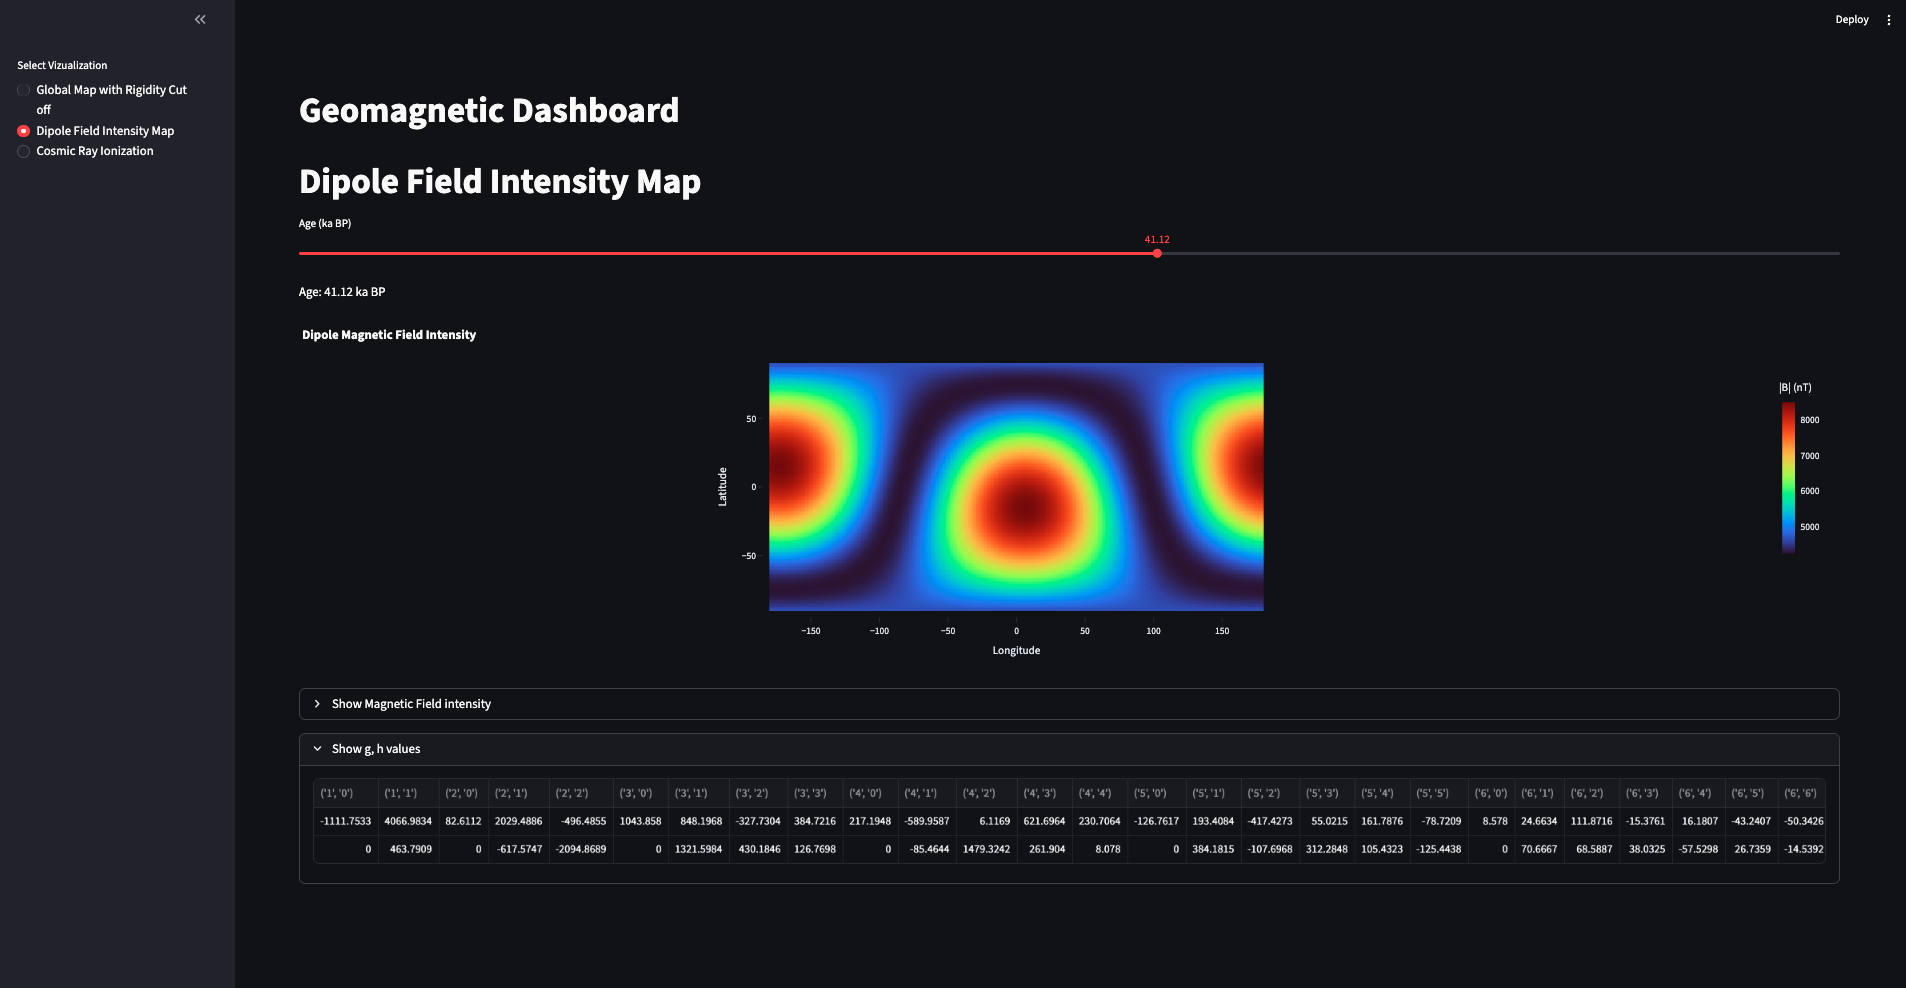Click the Age slider handle at 41.12
This screenshot has height=988, width=1906.
click(x=1156, y=253)
